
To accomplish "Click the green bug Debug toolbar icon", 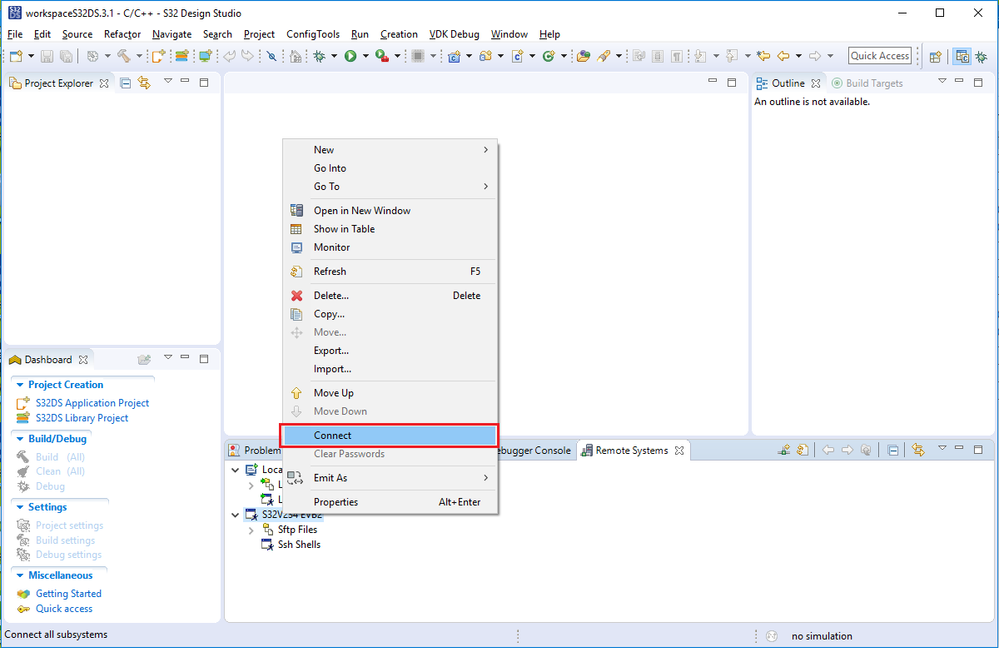I will (x=319, y=56).
